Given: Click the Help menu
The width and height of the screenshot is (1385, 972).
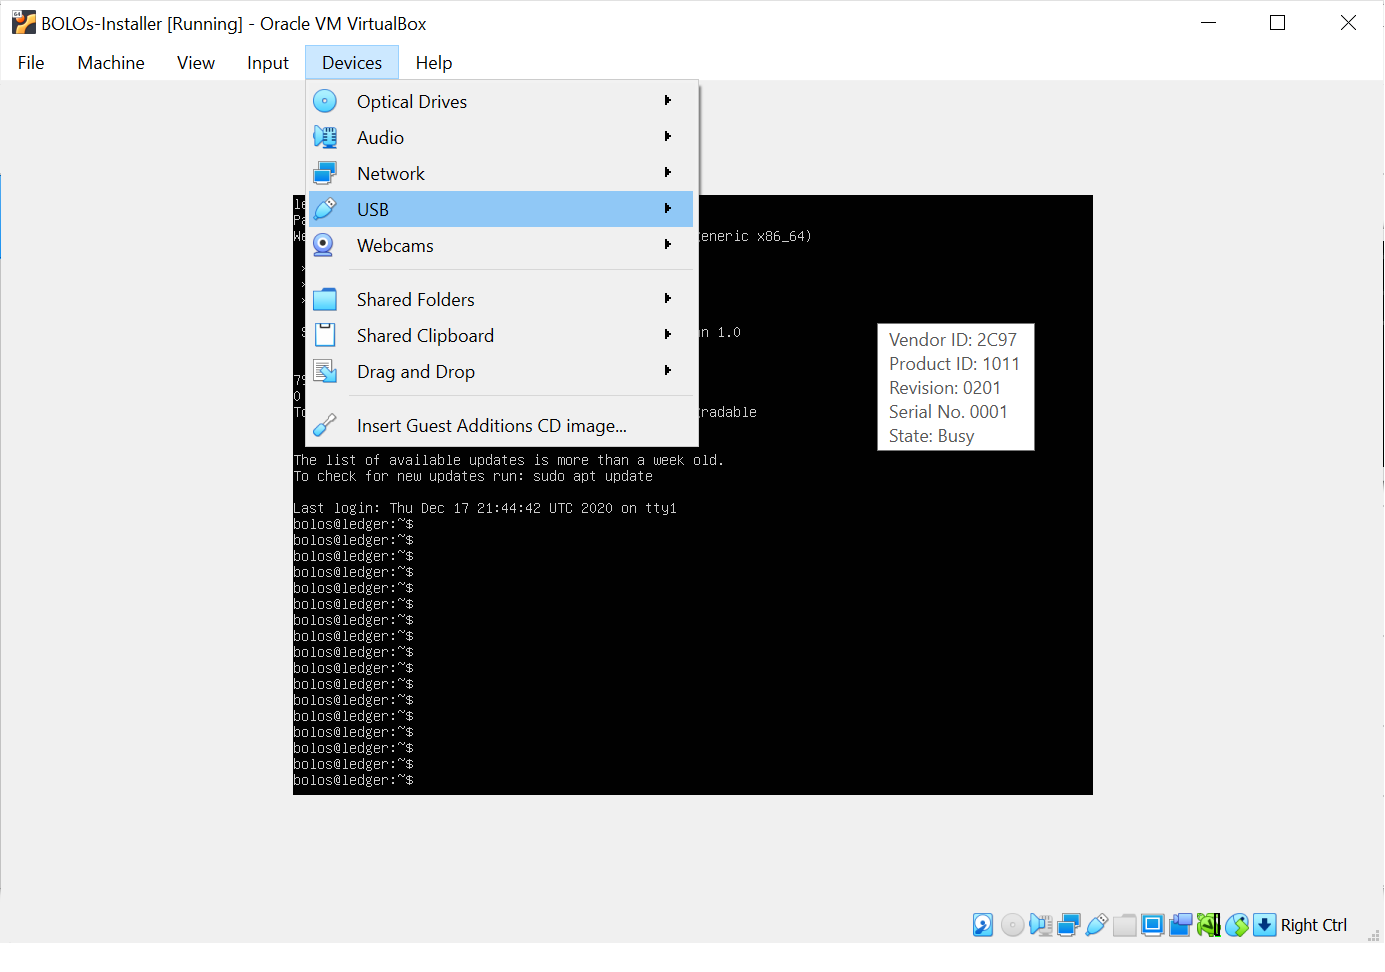Looking at the screenshot, I should tap(433, 62).
